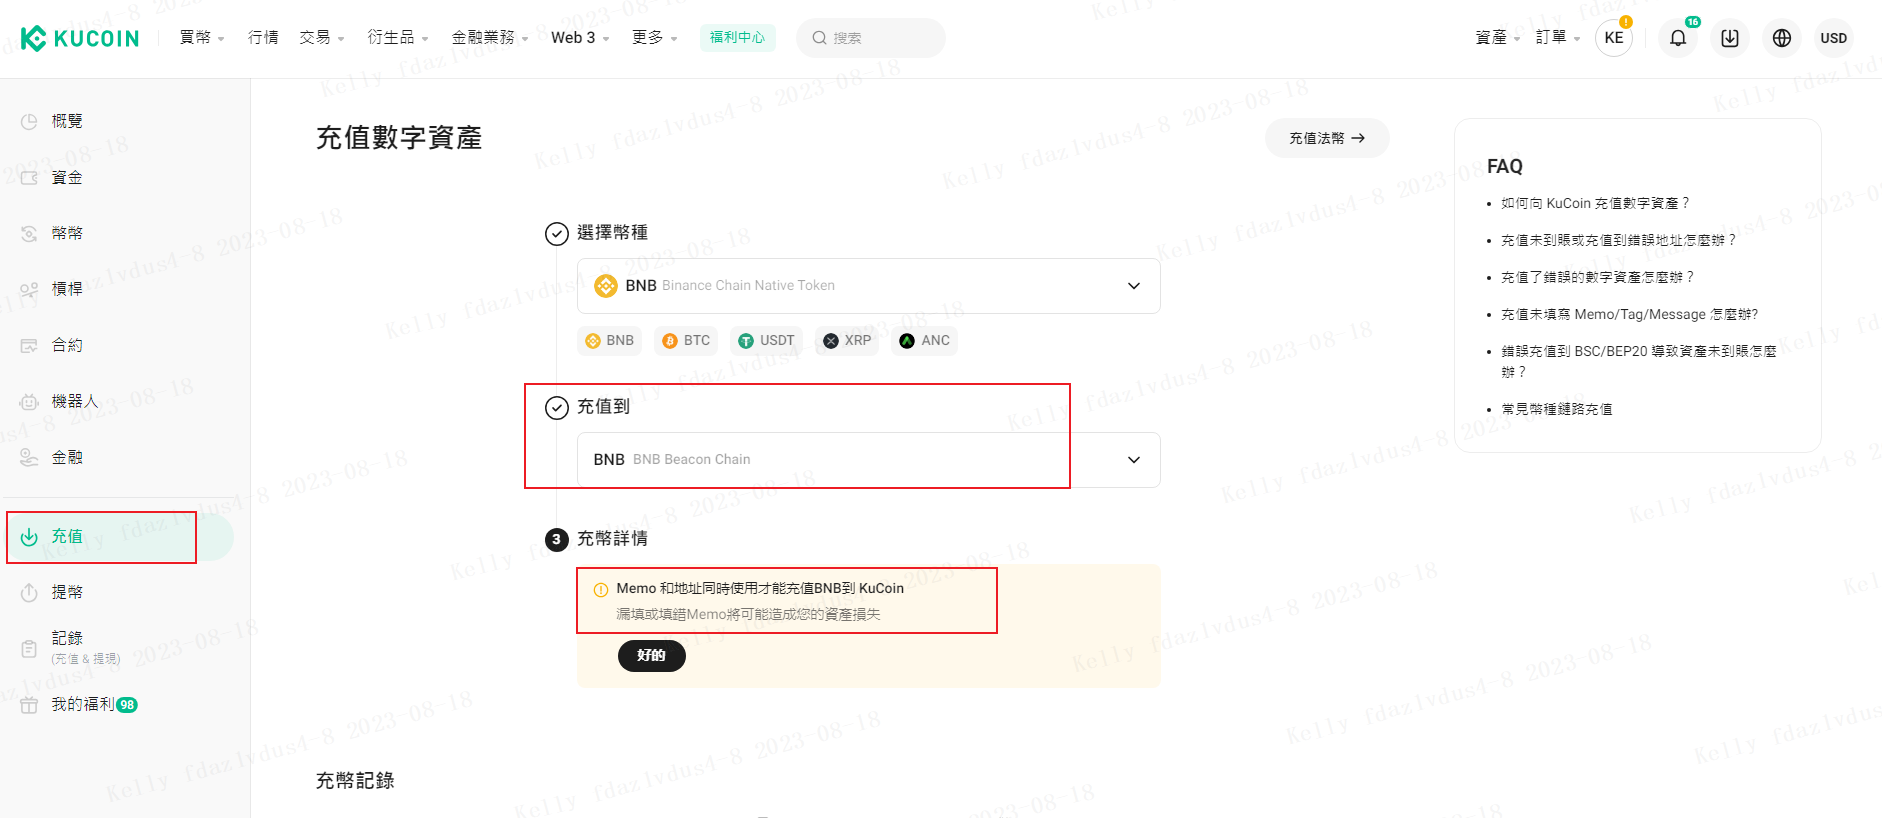
Task: Click the 幣幣 sidebar icon
Action: click(x=29, y=234)
